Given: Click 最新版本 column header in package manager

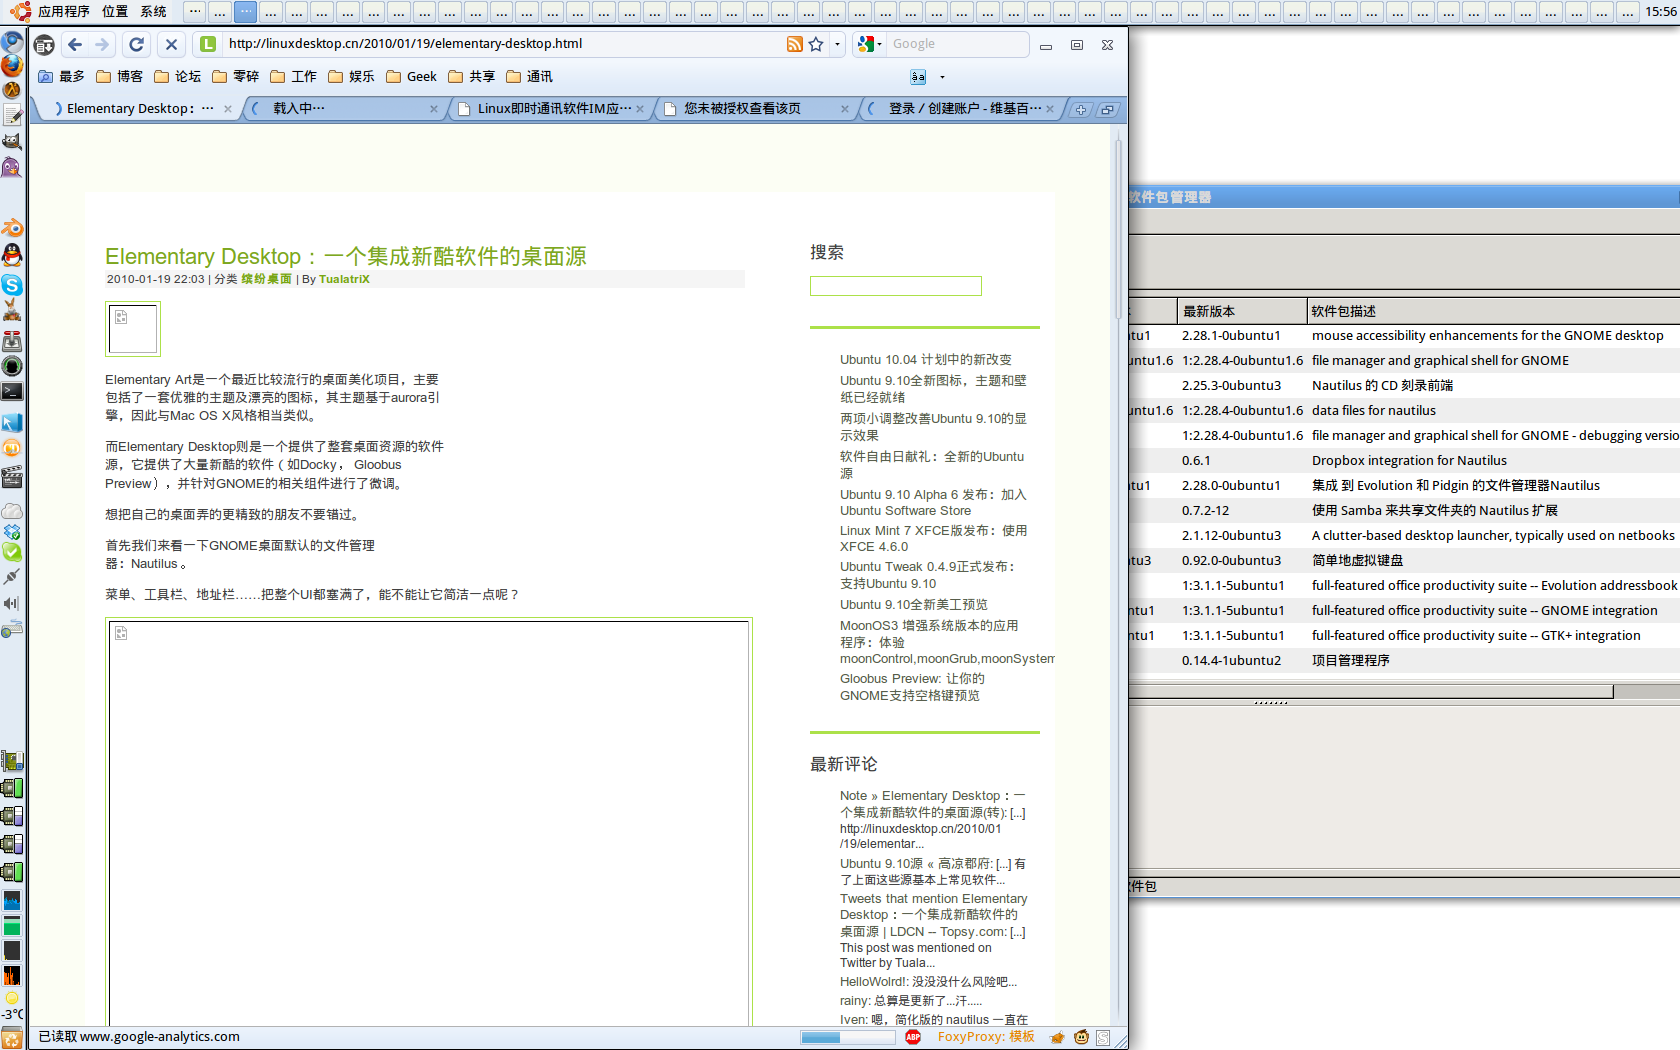Looking at the screenshot, I should (x=1241, y=311).
